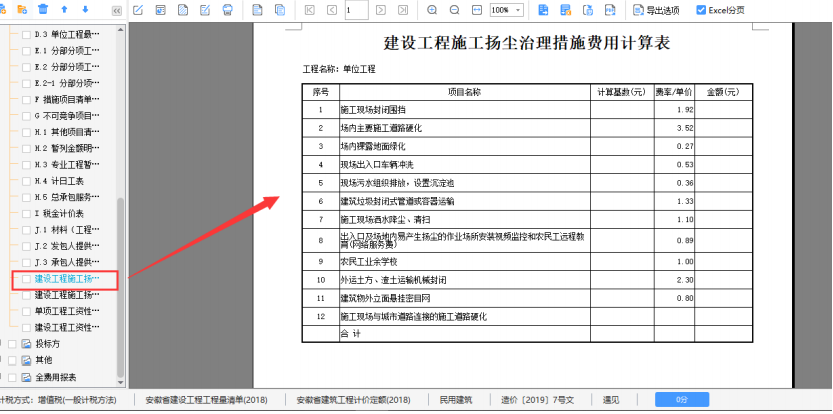The width and height of the screenshot is (833, 414).
Task: Switch to multiple-pages view icon
Action: 280,10
